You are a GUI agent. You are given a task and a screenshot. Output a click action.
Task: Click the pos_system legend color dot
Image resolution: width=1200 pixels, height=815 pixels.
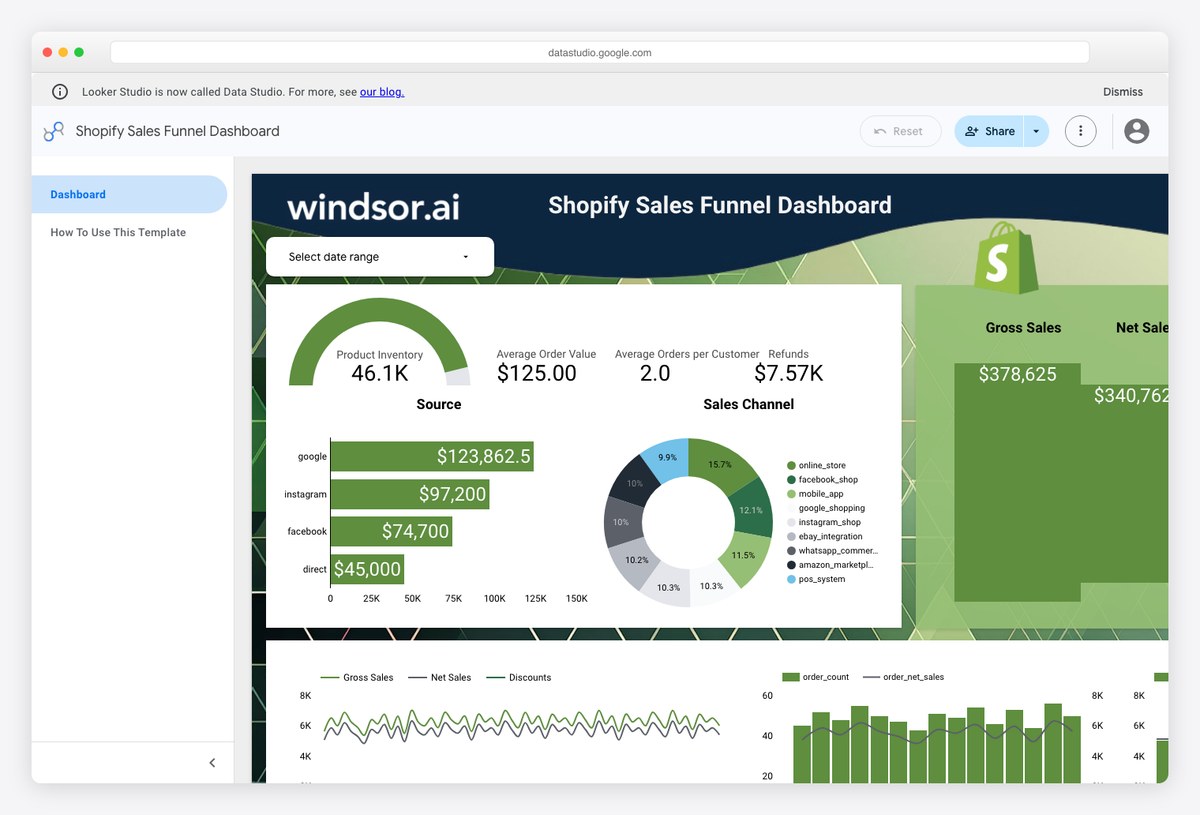point(791,579)
